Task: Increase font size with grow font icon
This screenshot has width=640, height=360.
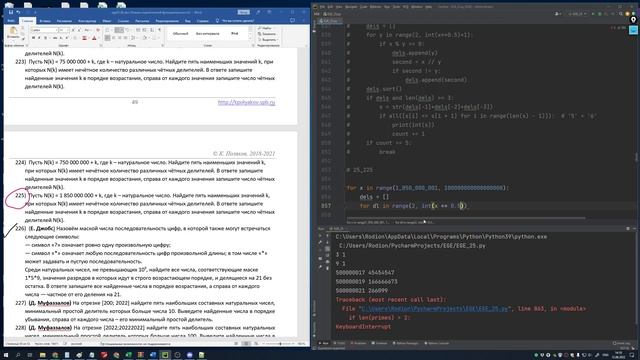Action: coord(73,30)
